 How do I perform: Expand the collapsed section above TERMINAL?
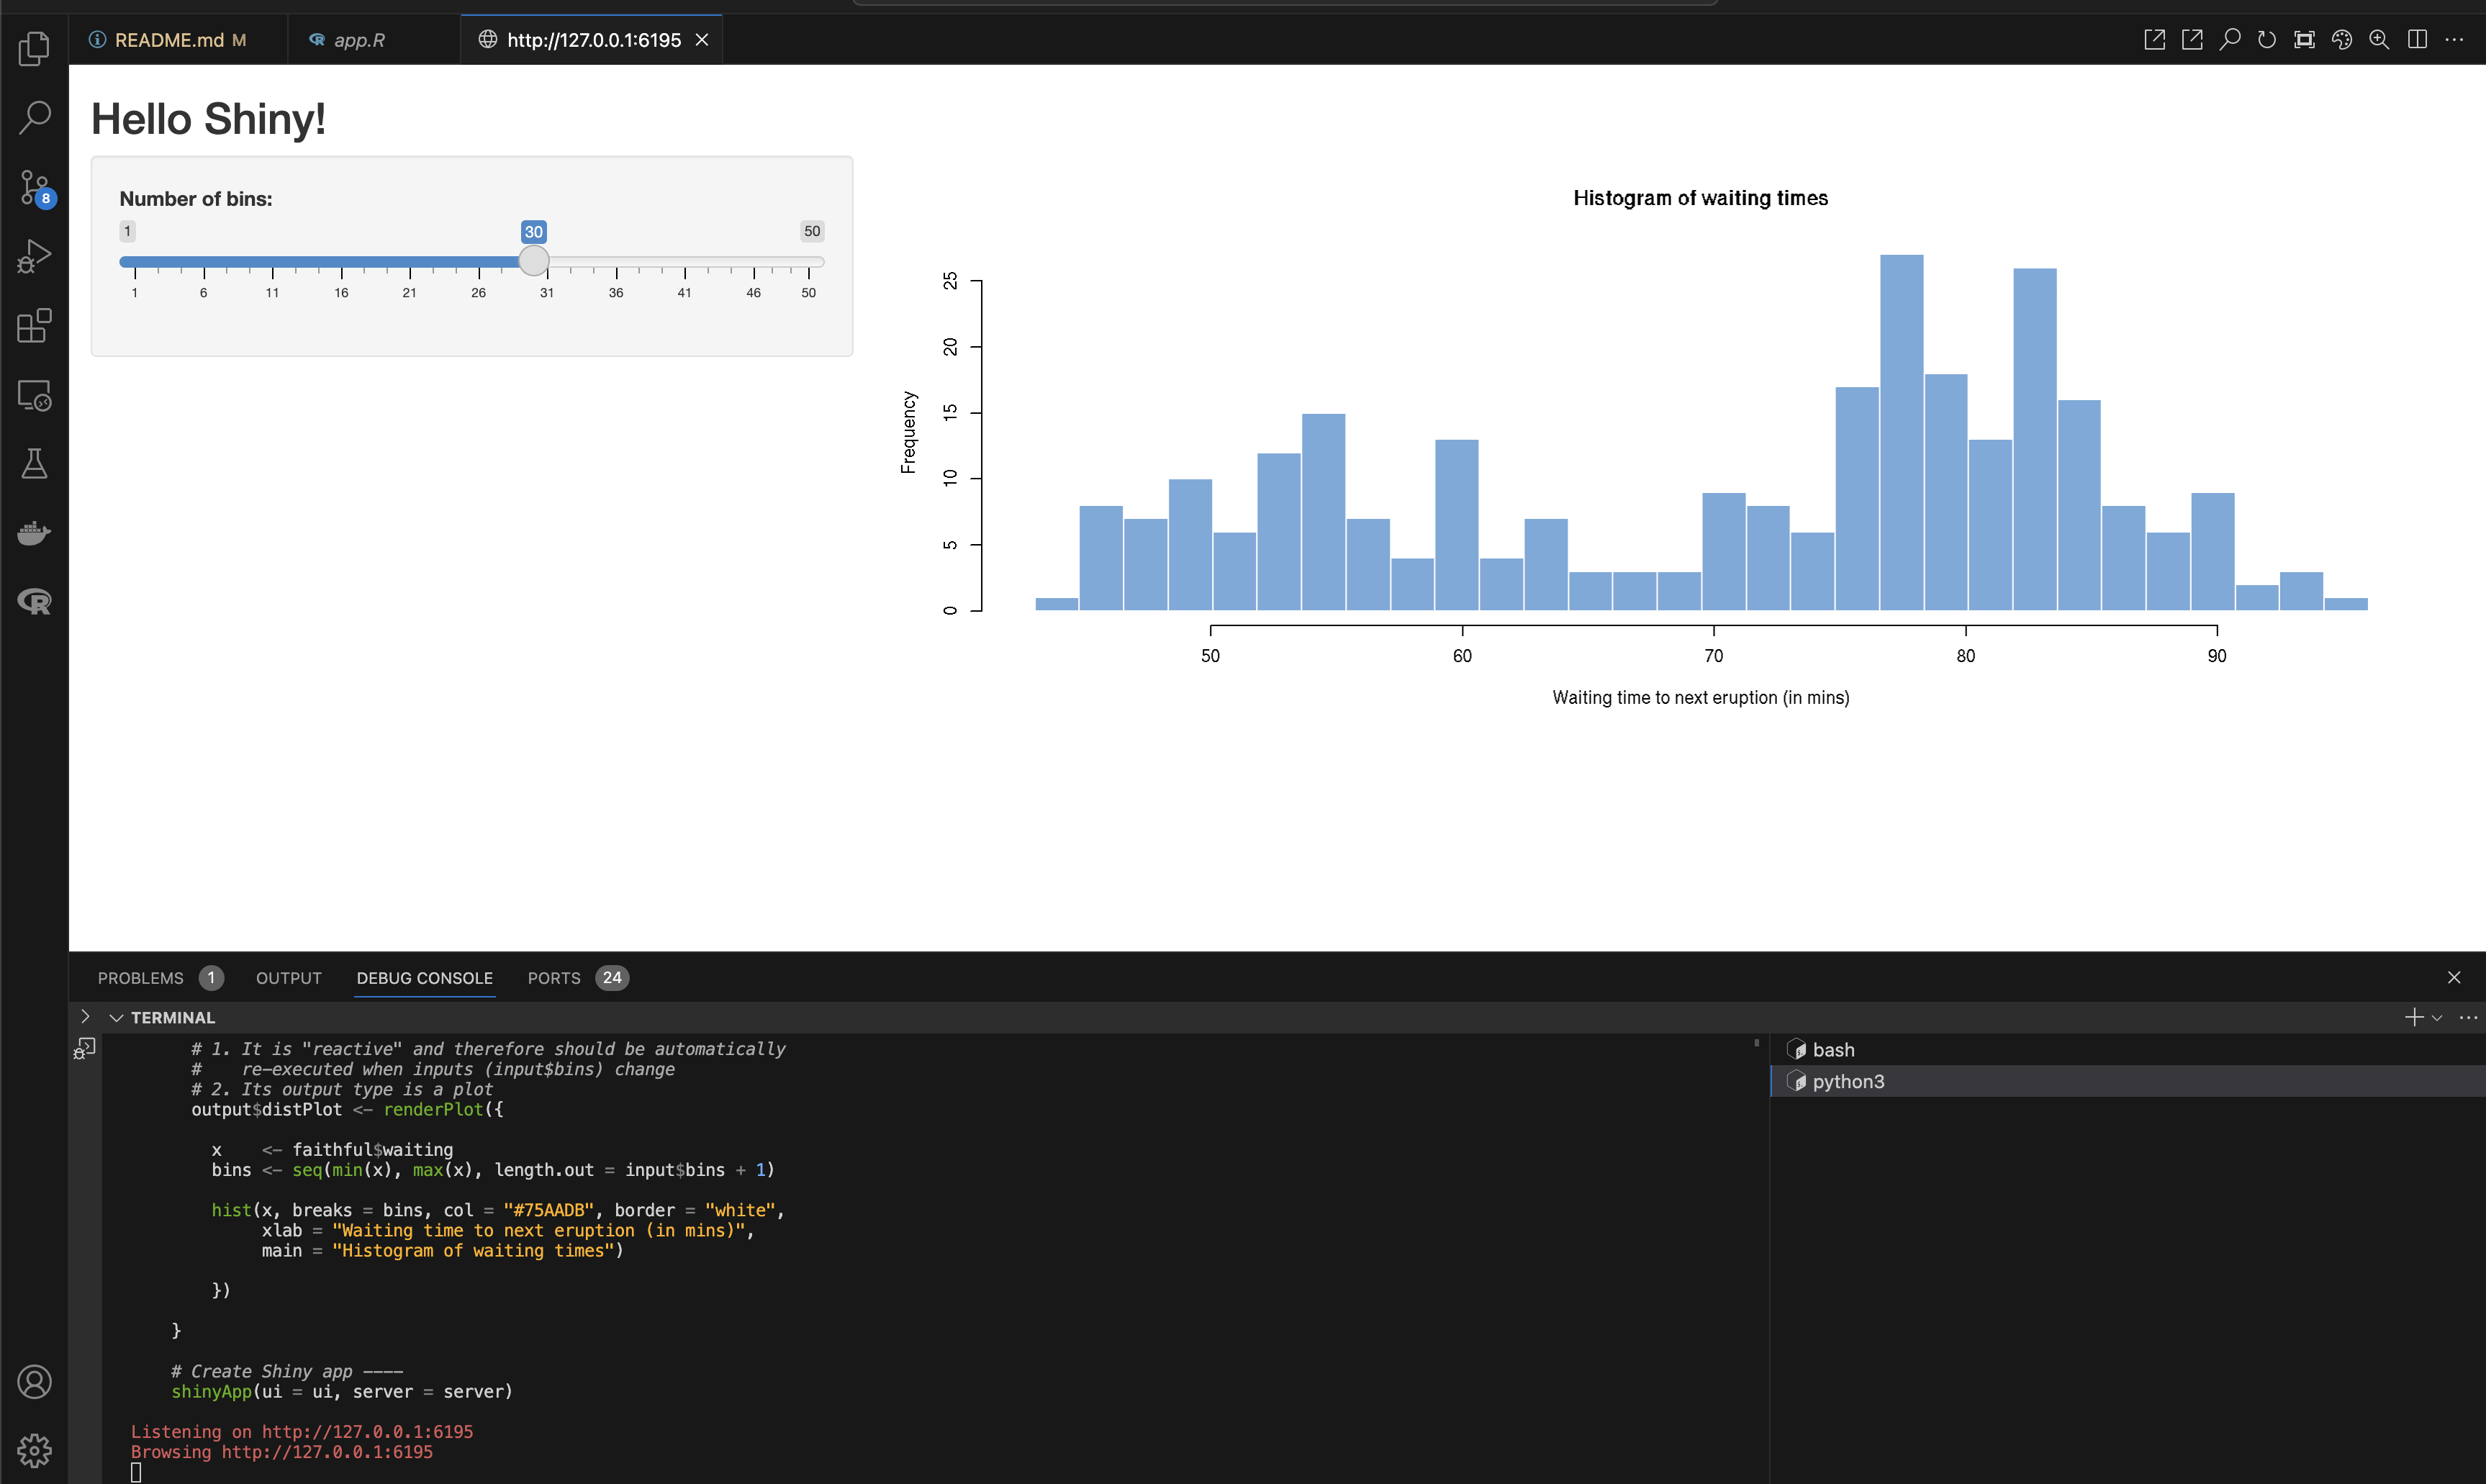85,1016
